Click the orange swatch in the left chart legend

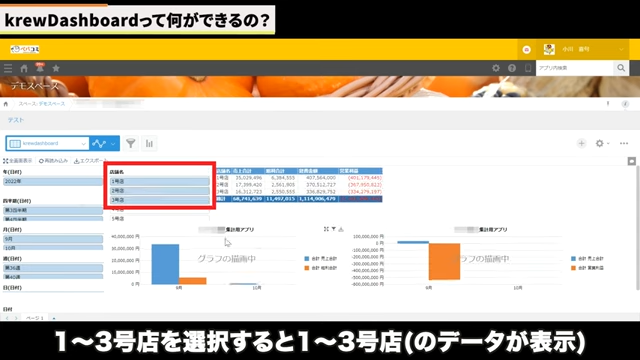click(x=307, y=268)
